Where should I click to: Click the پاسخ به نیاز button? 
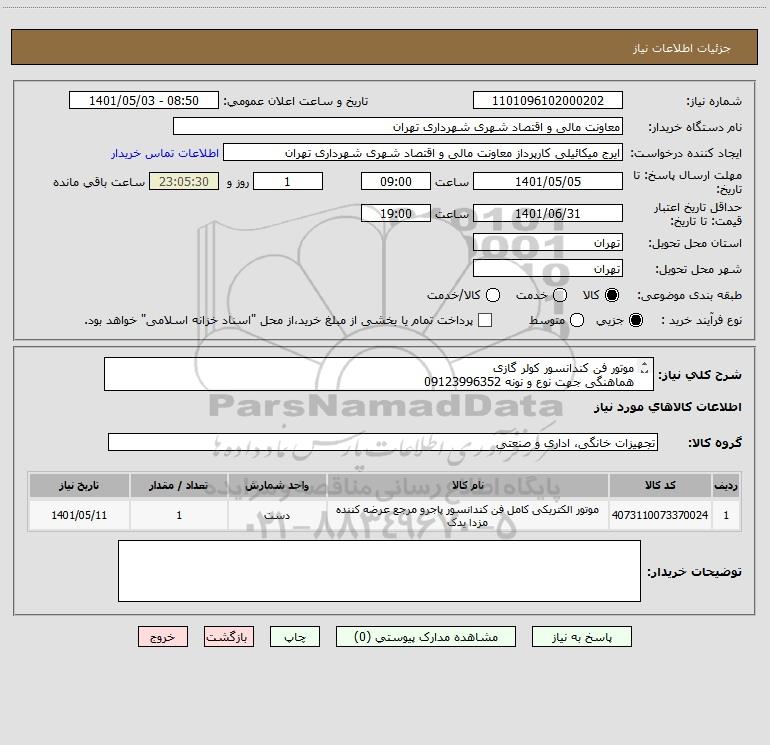(582, 637)
